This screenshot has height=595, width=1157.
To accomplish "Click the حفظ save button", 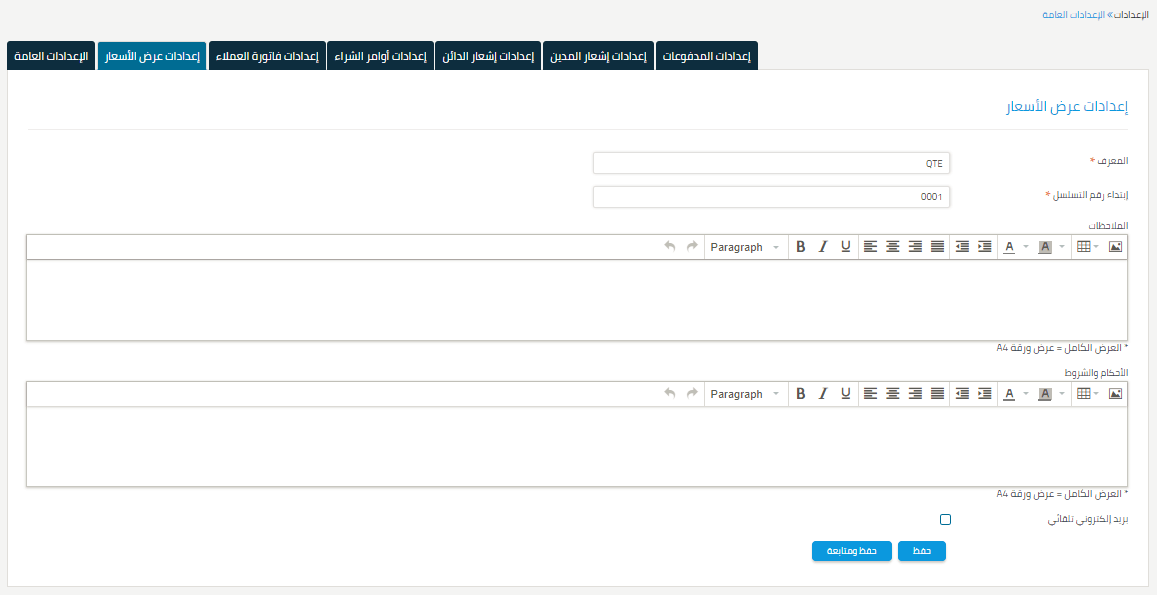I will click(921, 551).
